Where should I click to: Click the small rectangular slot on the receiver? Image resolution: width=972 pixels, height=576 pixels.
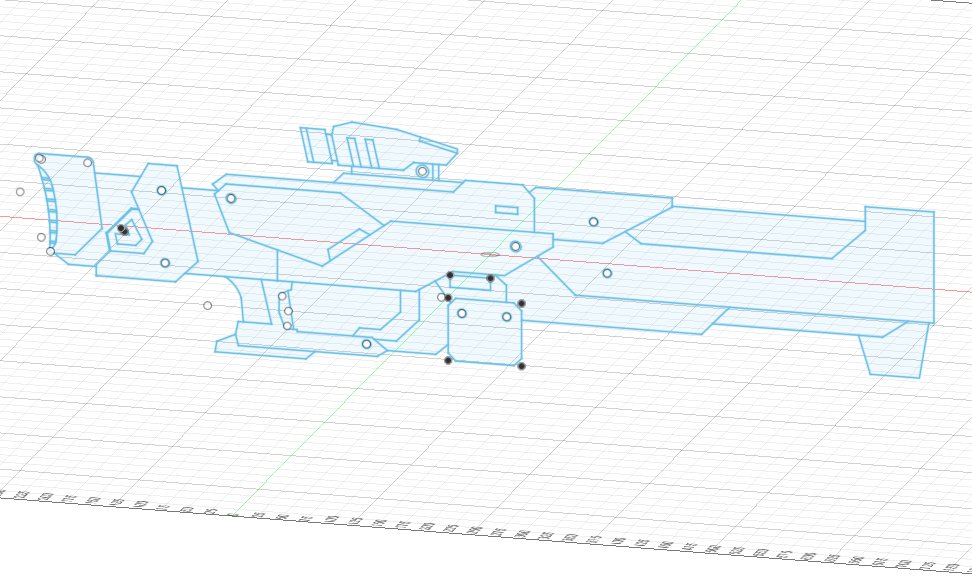pyautogui.click(x=506, y=210)
